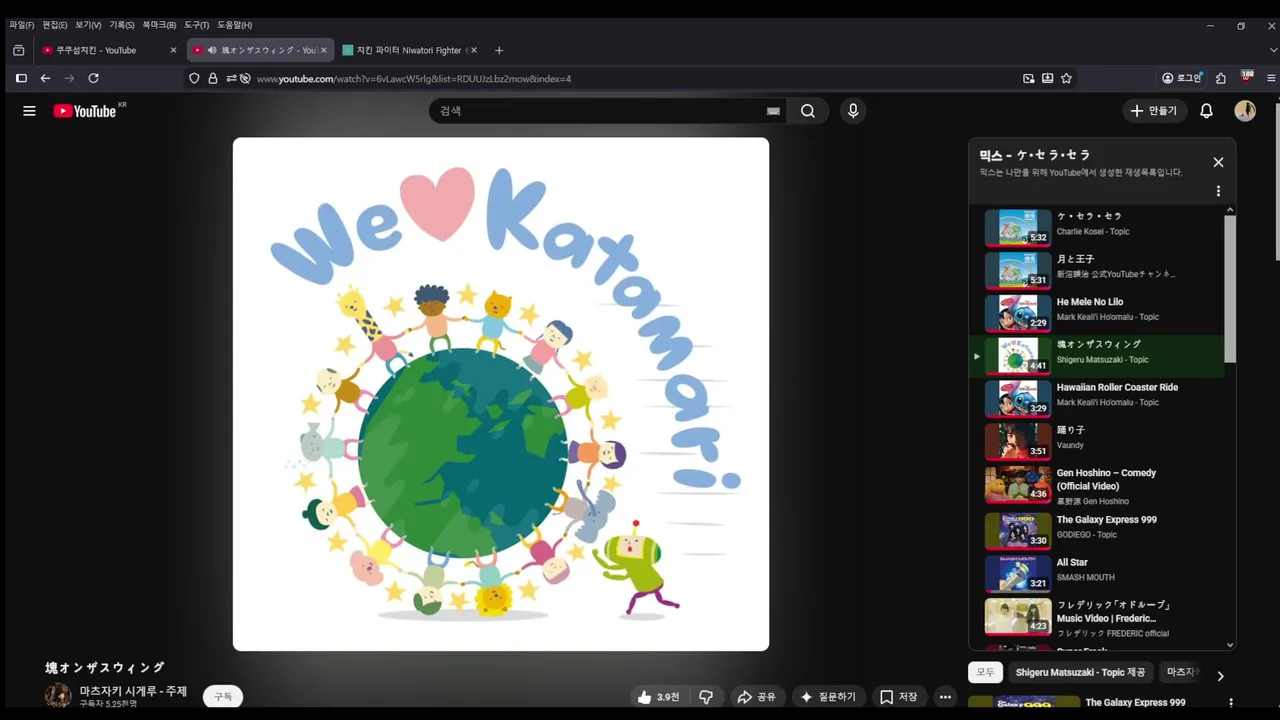Open a new browser tab
This screenshot has height=720, width=1280.
[499, 50]
